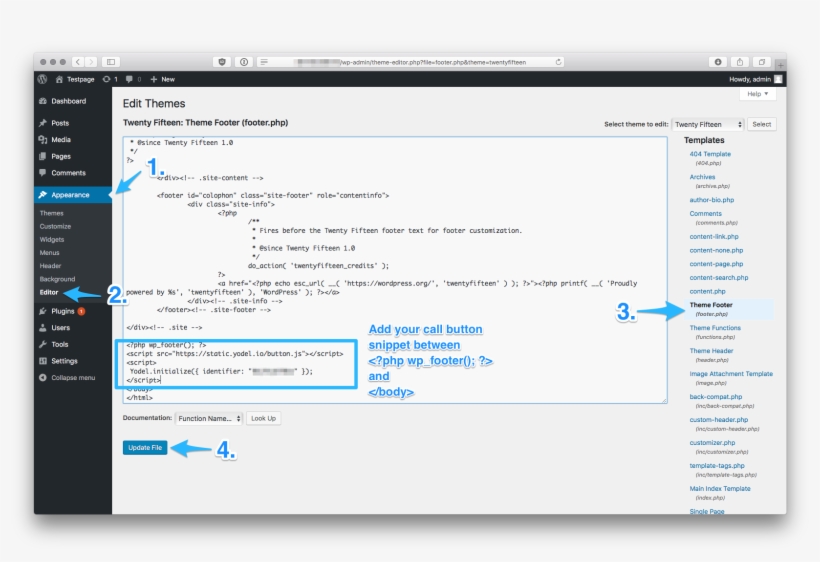Show all tabs overview icon
This screenshot has height=562, width=820.
point(761,62)
